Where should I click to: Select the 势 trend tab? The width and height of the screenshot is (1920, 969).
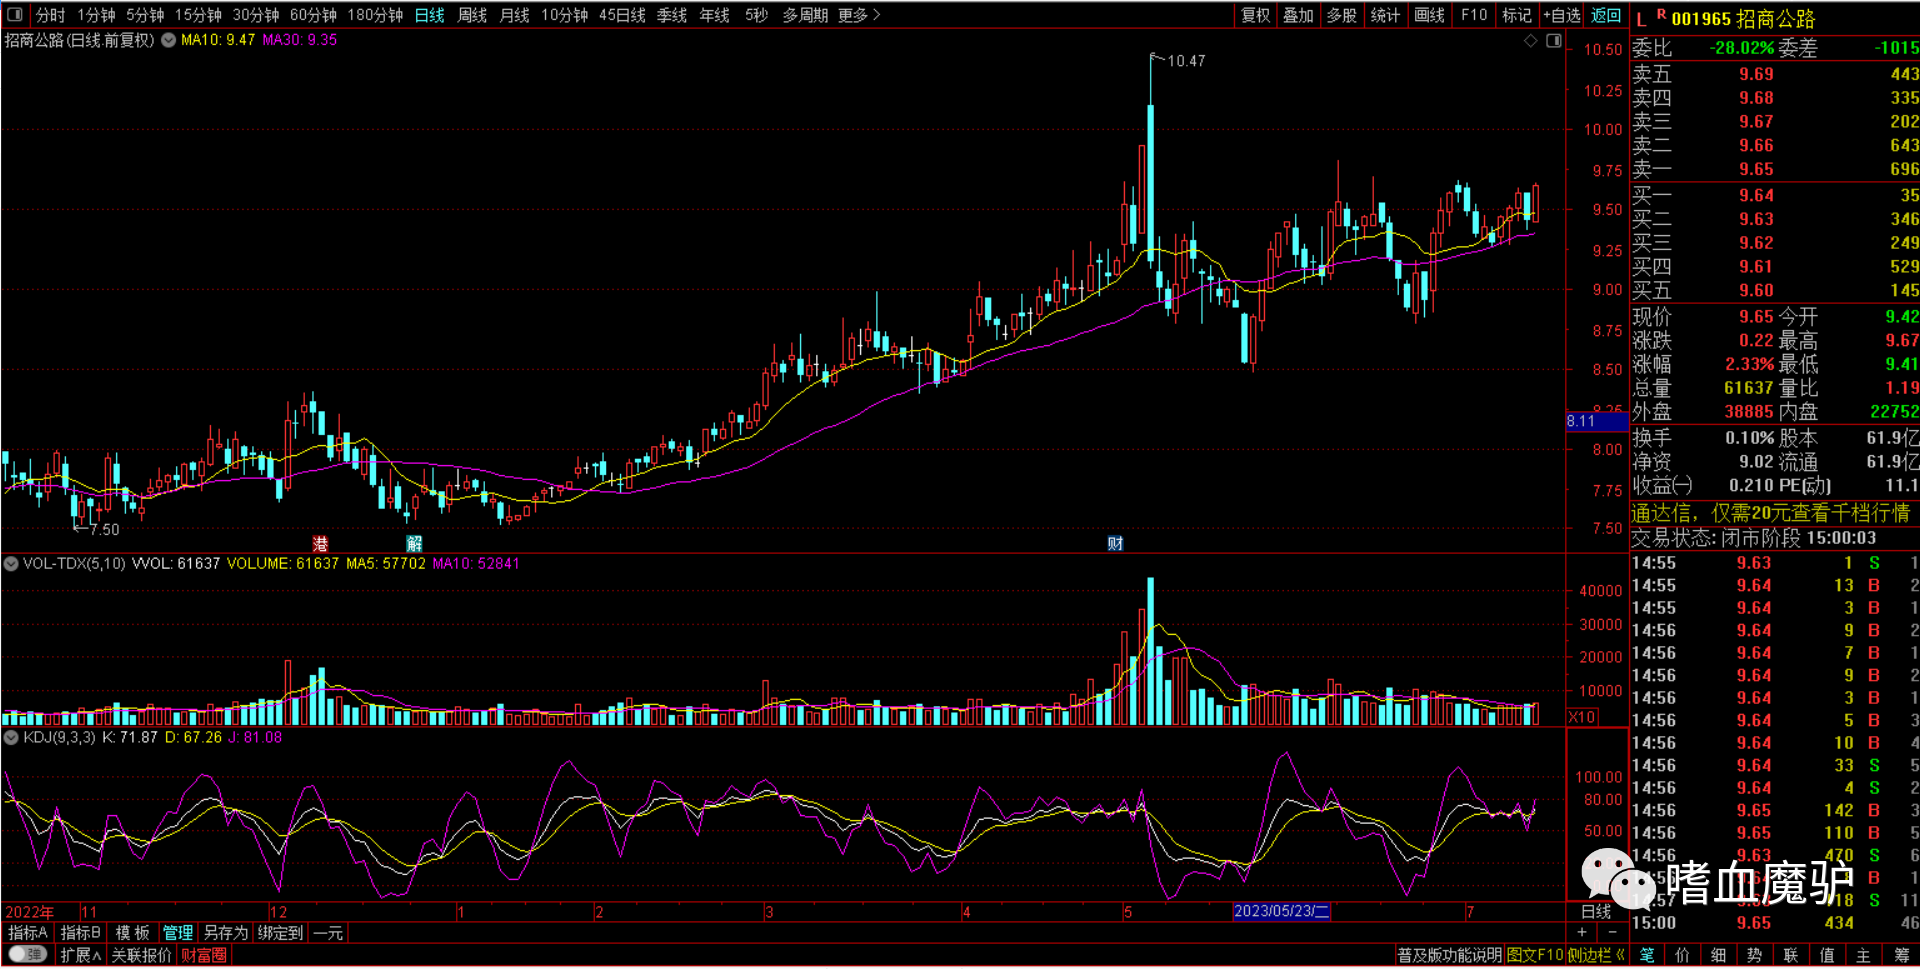pyautogui.click(x=1754, y=956)
